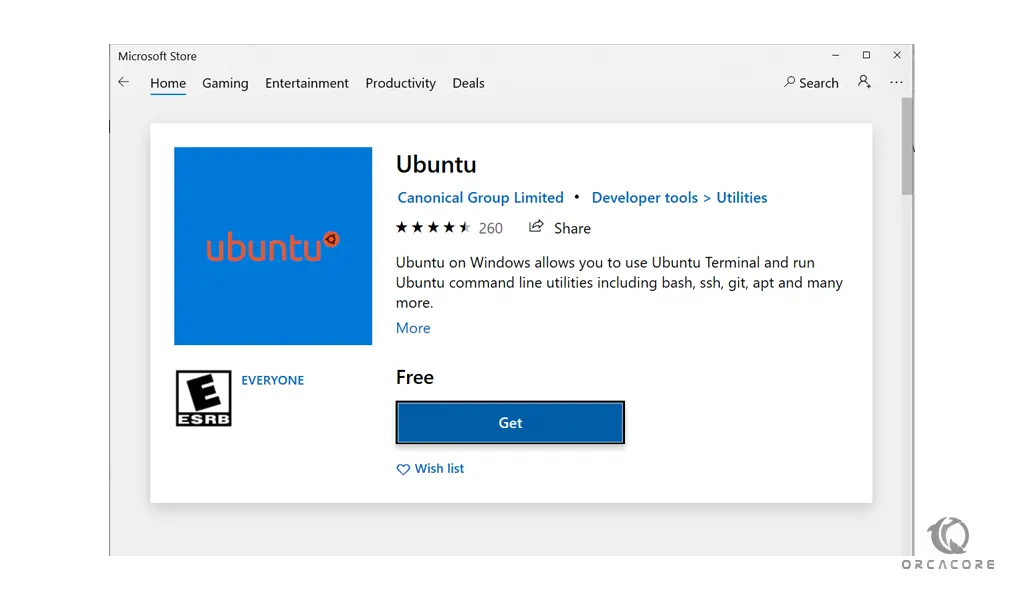Switch to the Home tab
Image resolution: width=1024 pixels, height=600 pixels.
(168, 84)
